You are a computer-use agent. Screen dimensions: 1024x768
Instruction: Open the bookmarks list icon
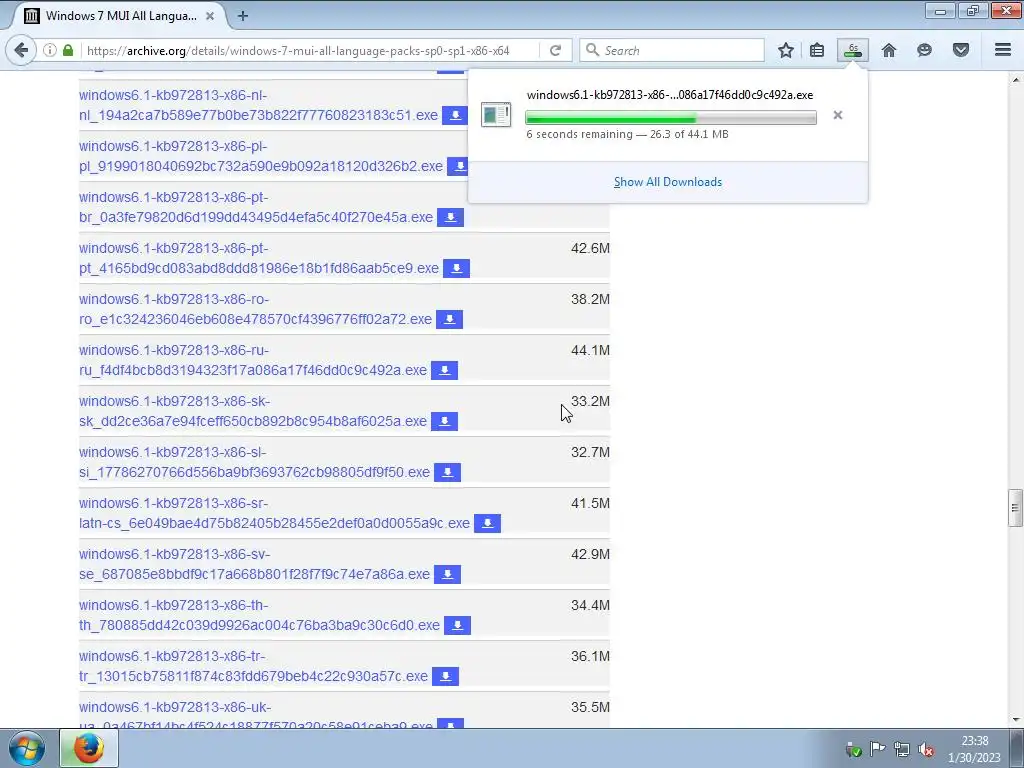click(x=817, y=50)
